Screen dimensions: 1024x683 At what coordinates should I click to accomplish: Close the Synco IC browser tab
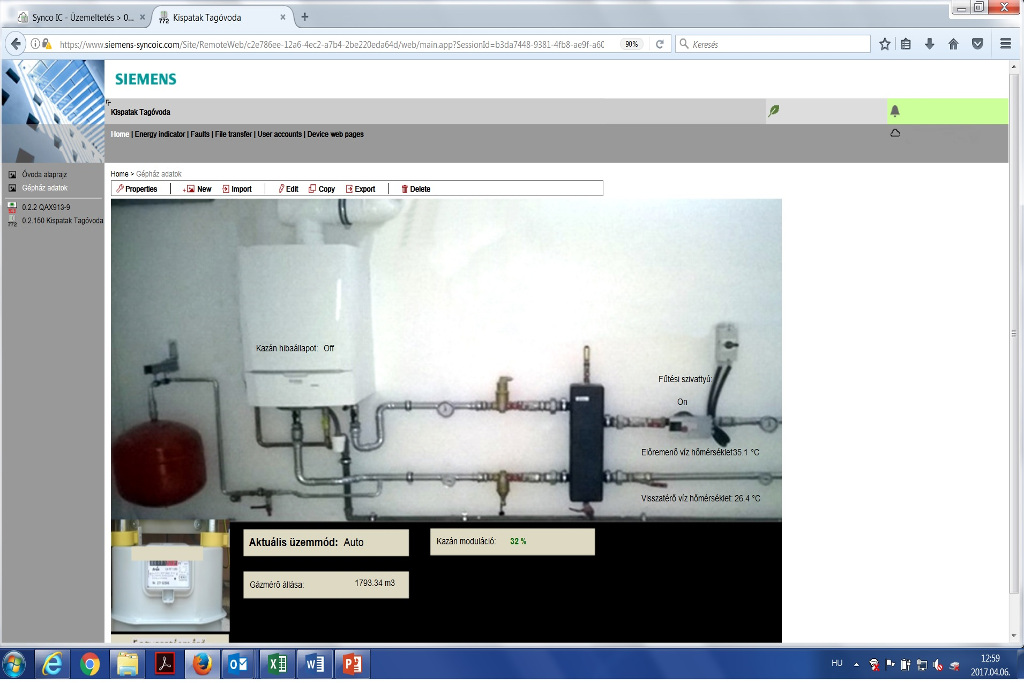coord(142,18)
